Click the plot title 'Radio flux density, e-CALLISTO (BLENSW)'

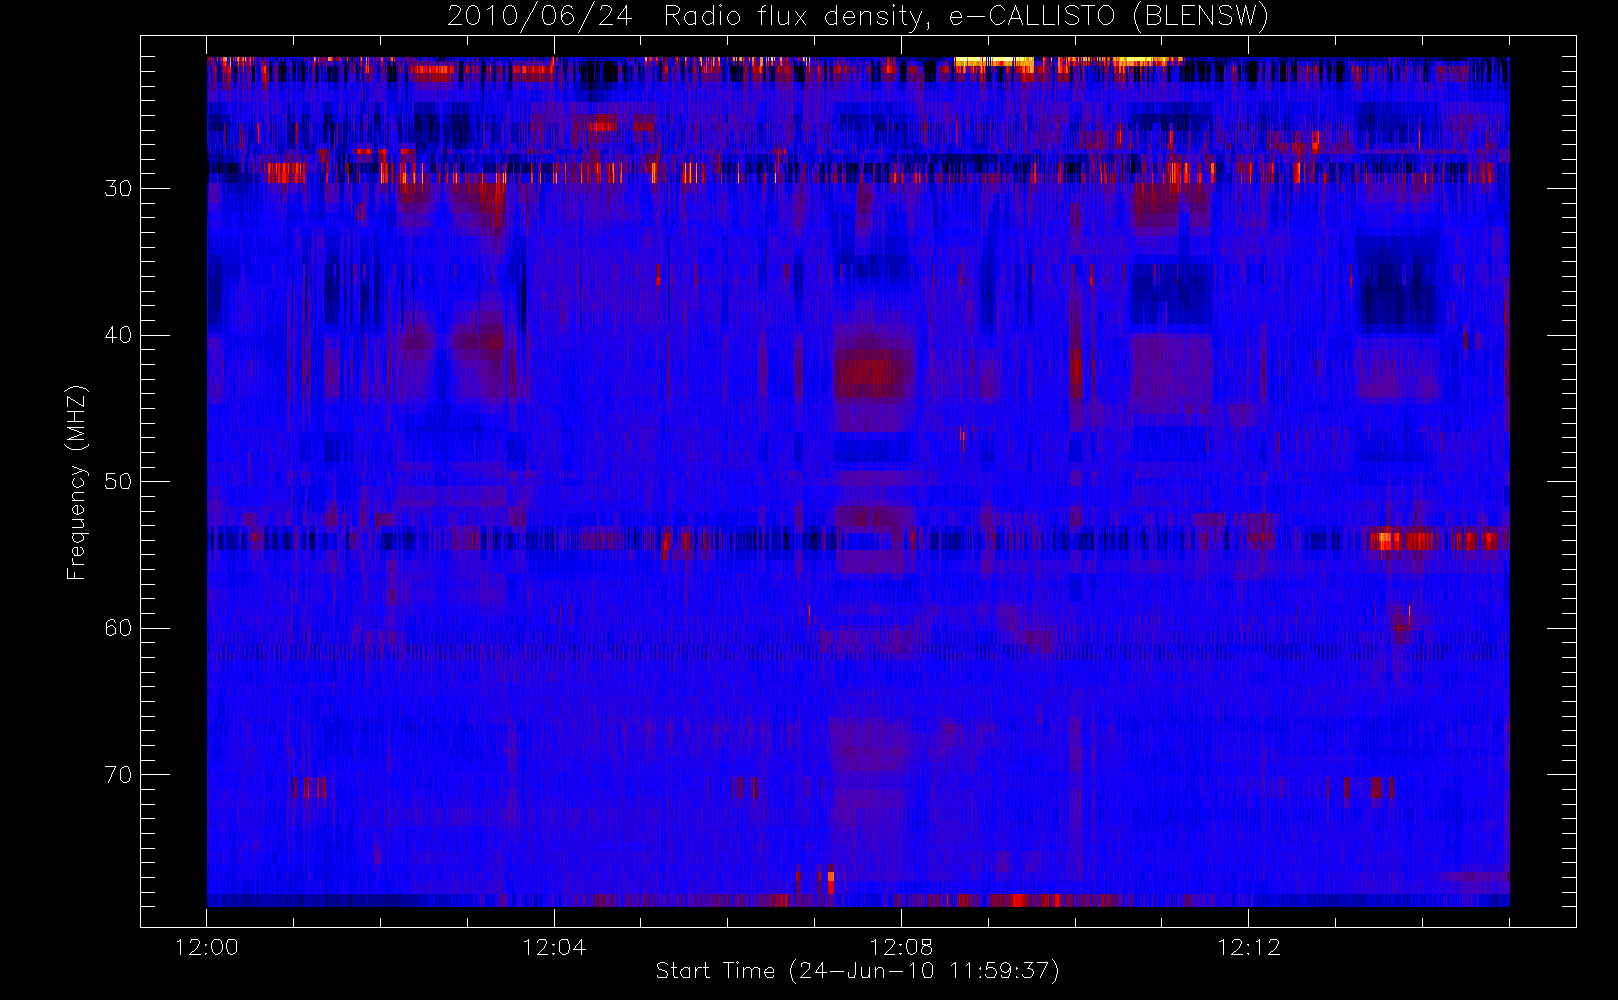coord(965,17)
